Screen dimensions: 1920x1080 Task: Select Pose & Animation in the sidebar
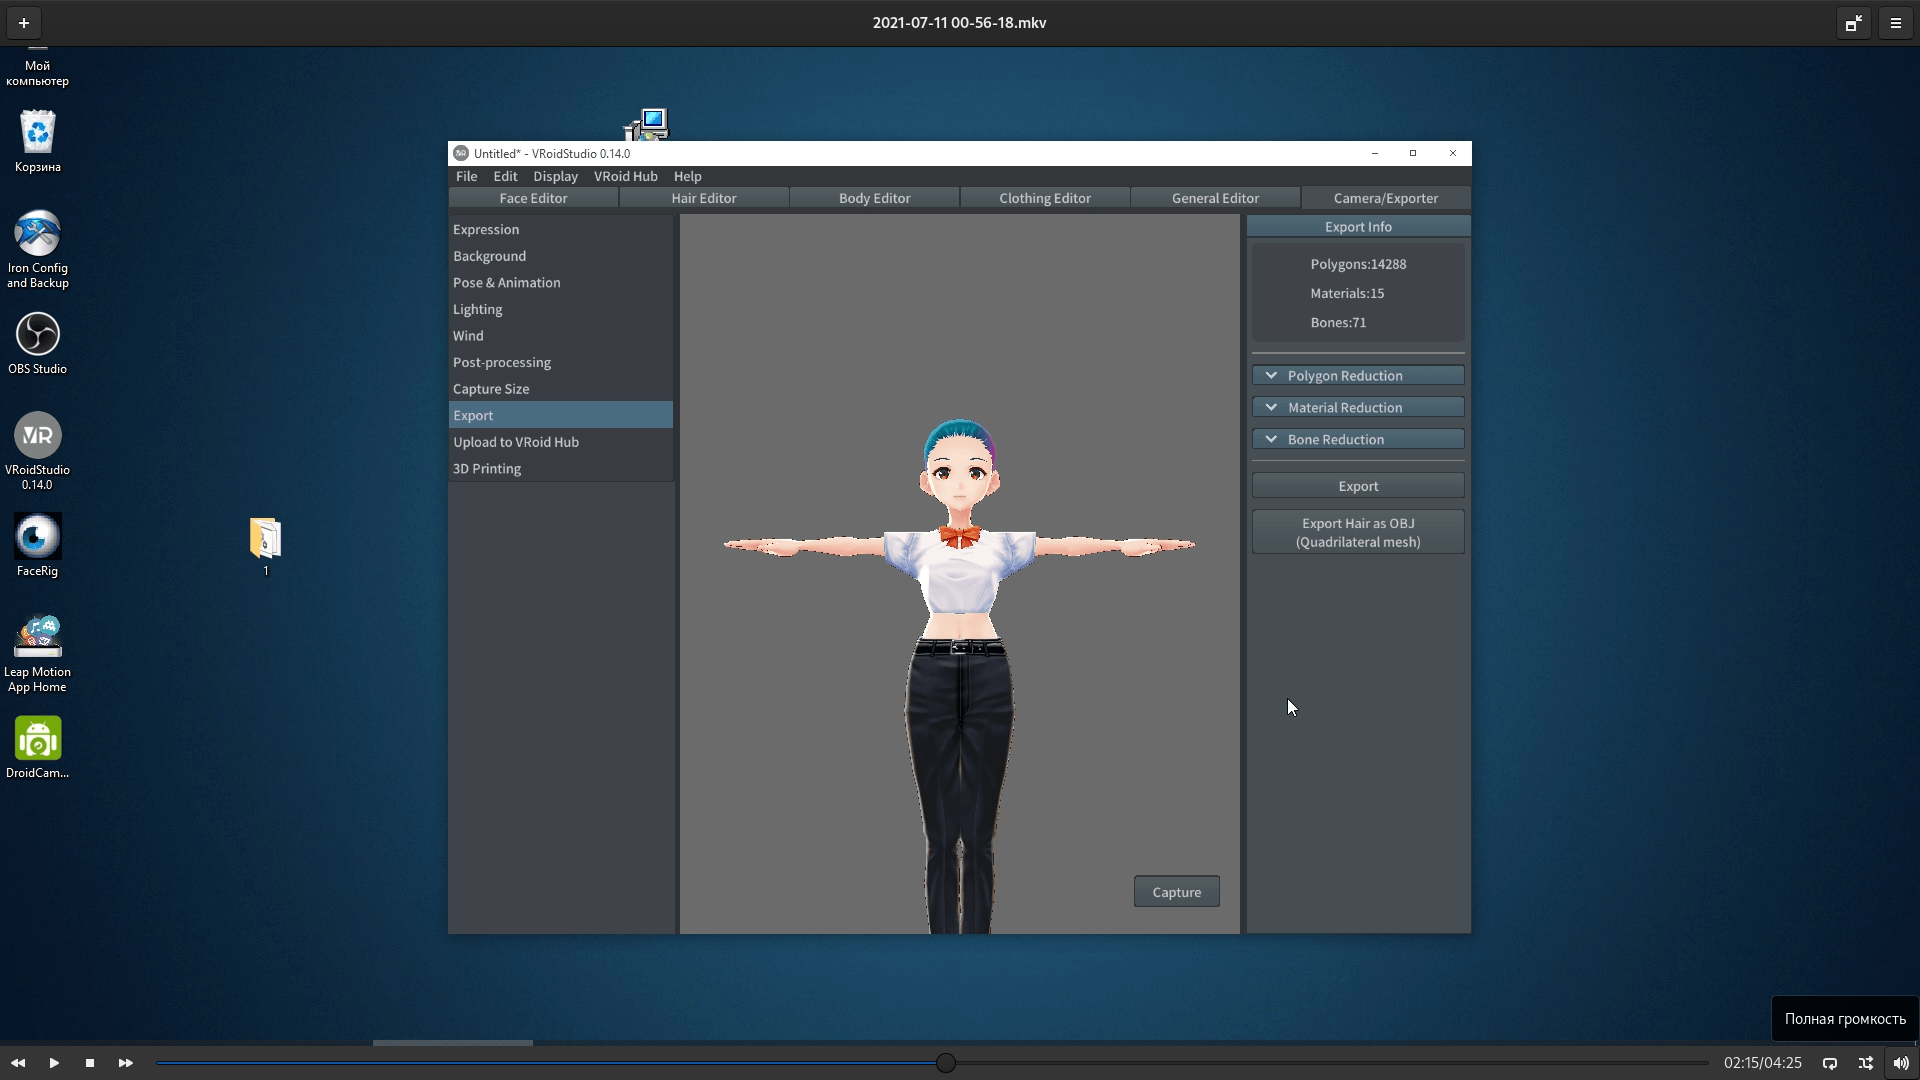point(561,283)
